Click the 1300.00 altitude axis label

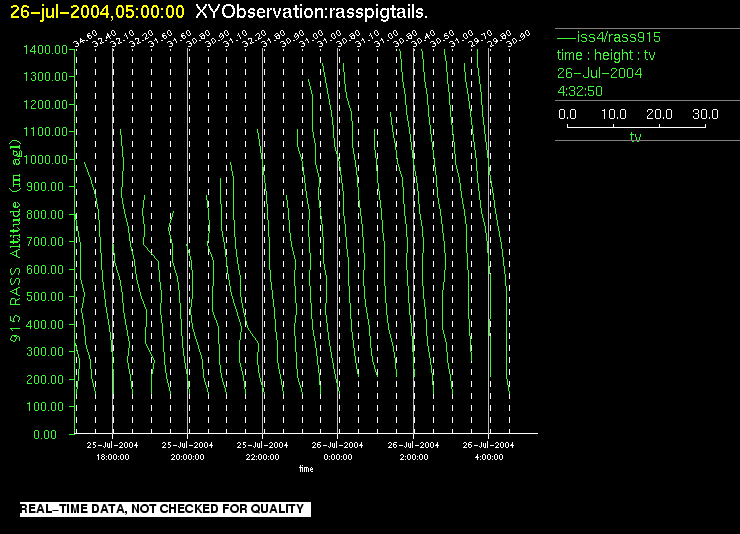tap(45, 76)
